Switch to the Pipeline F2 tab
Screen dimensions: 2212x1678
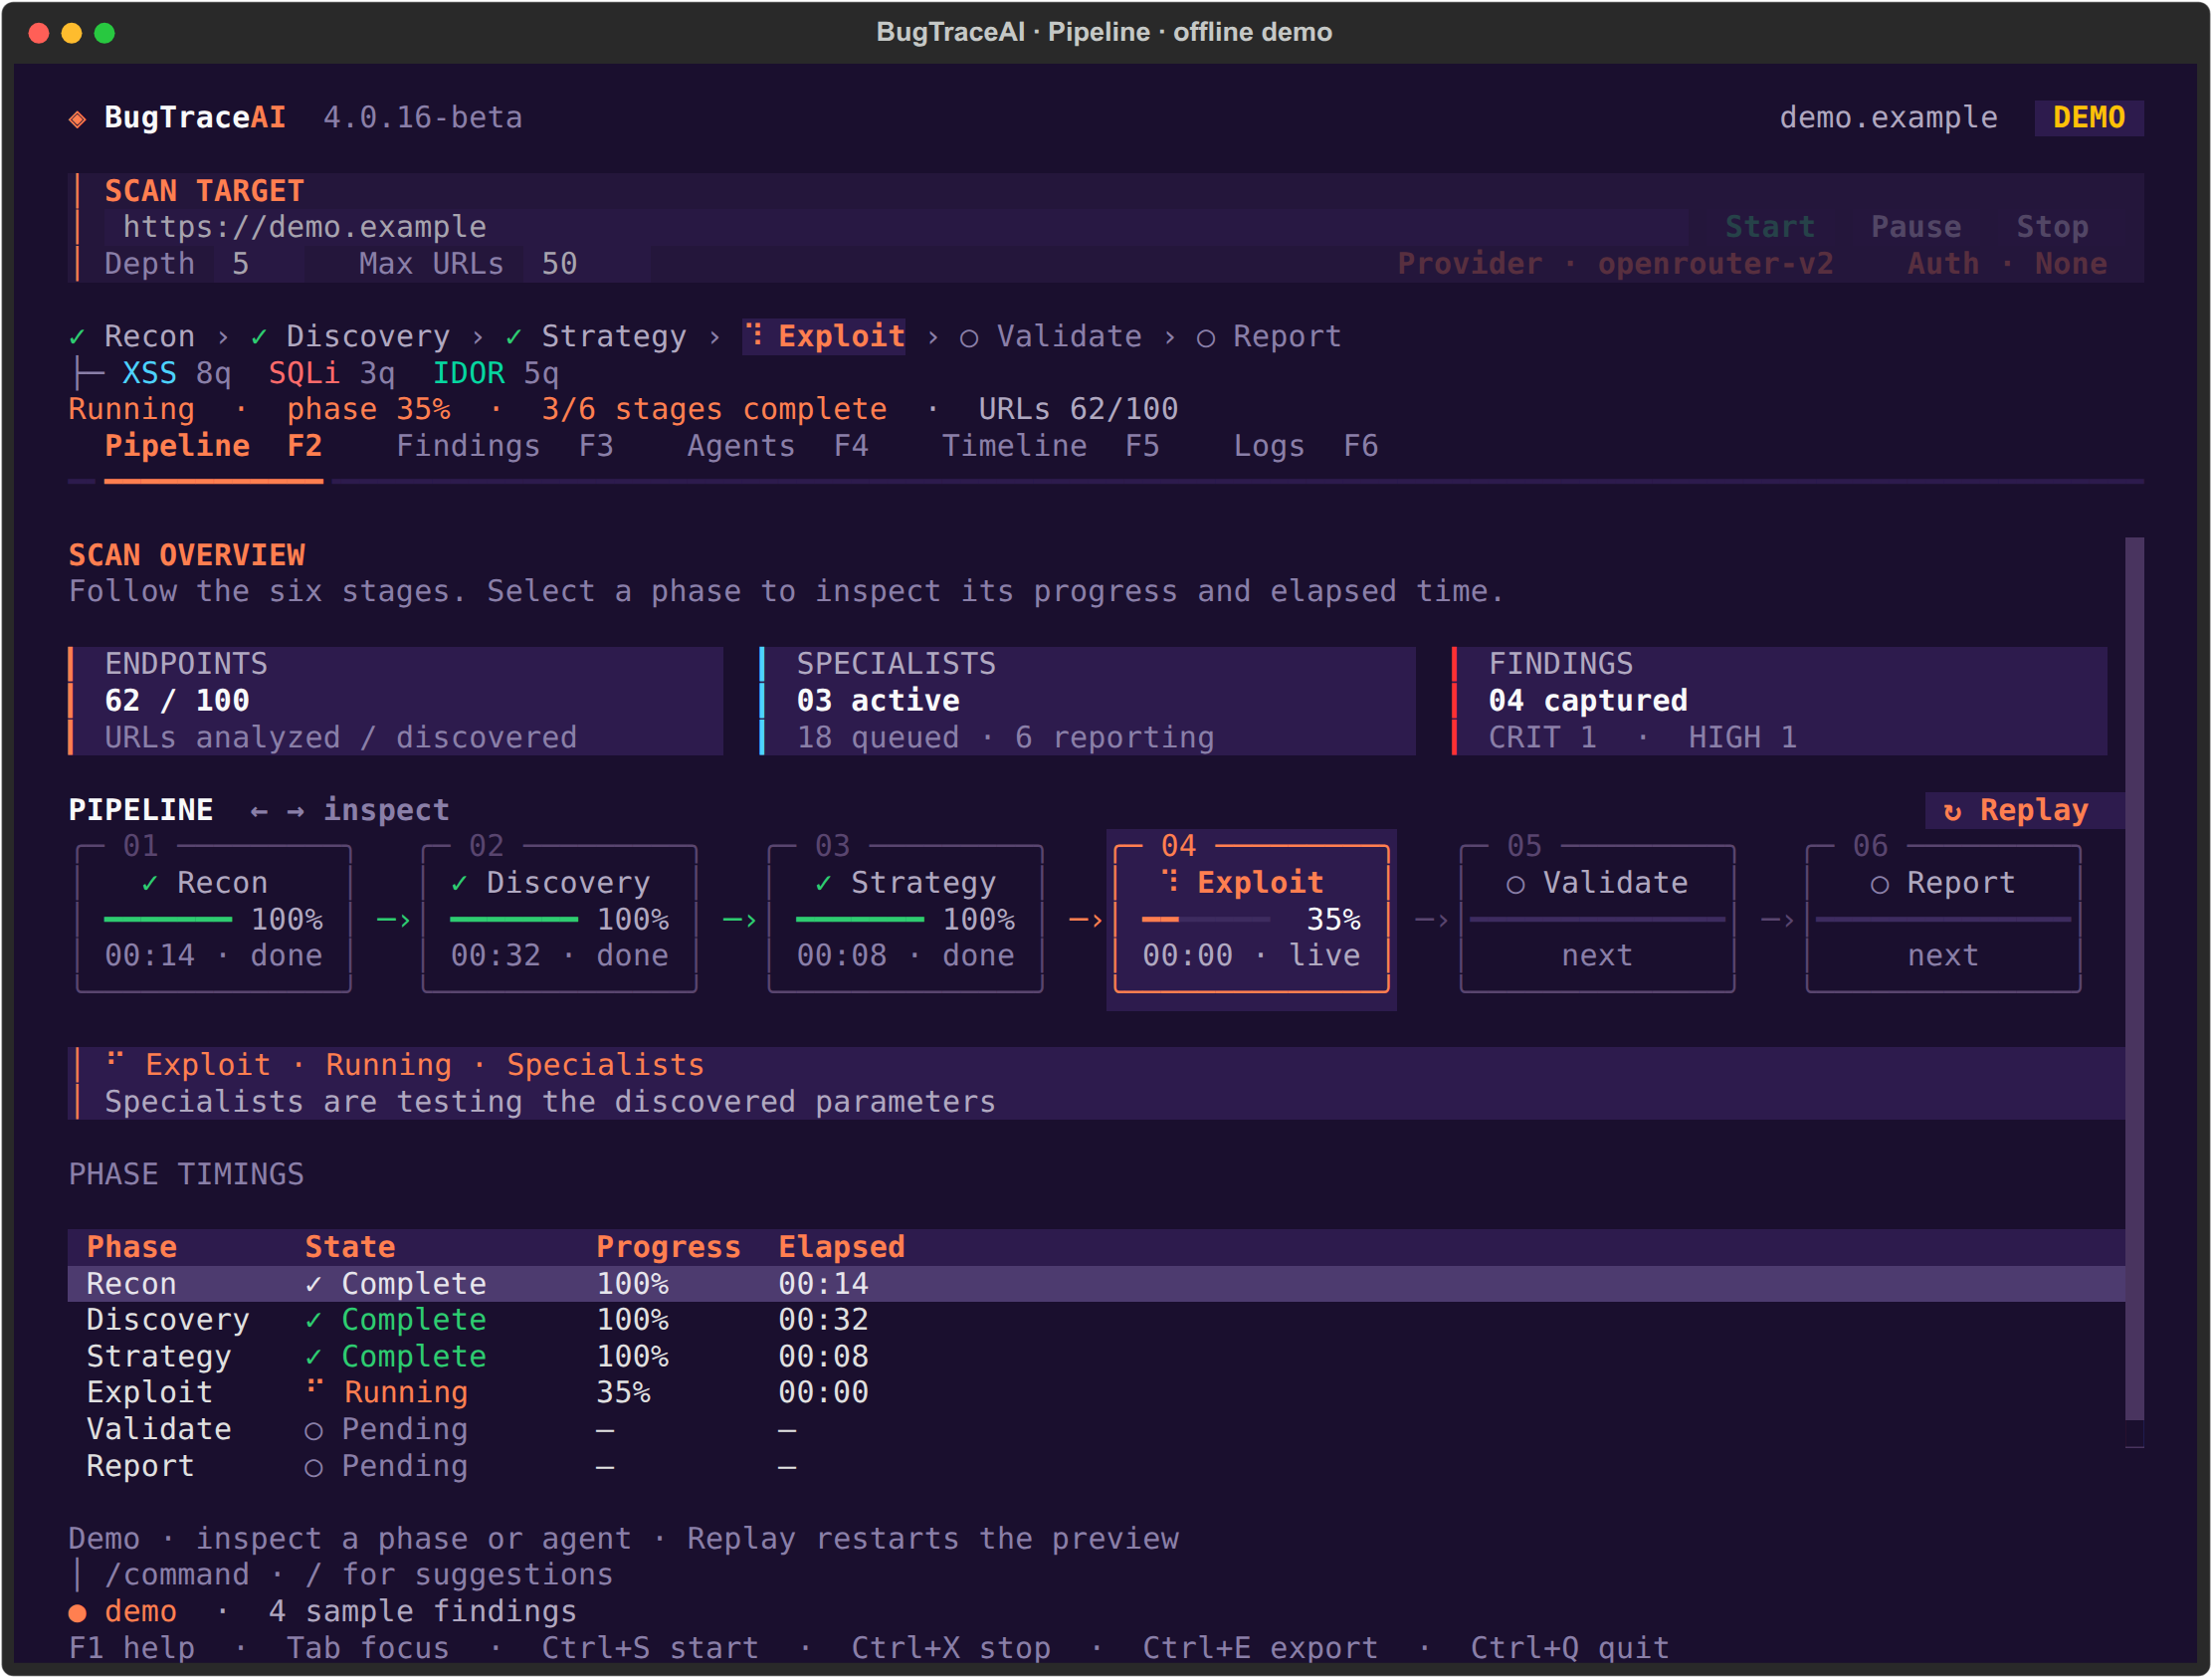coord(213,446)
